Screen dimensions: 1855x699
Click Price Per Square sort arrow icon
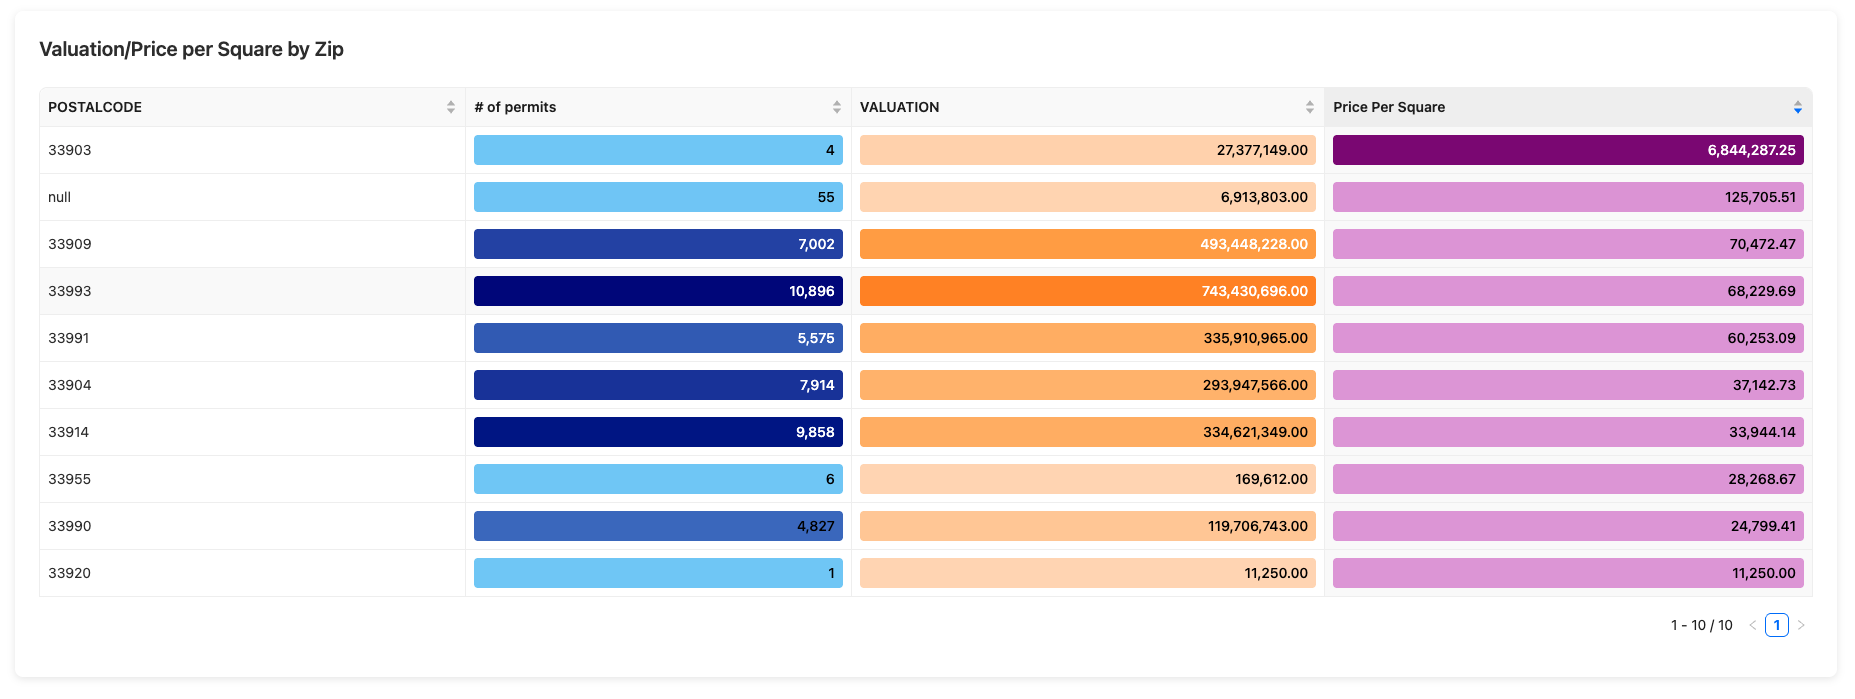coord(1798,107)
